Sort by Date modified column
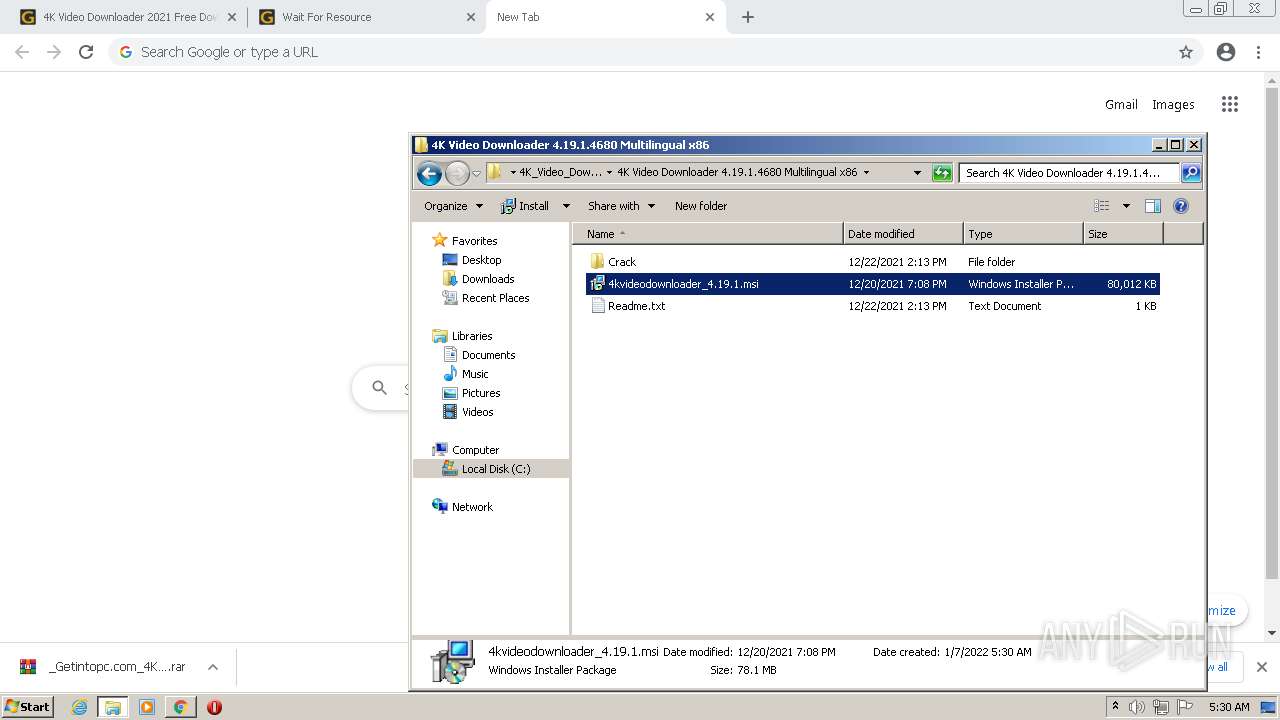The width and height of the screenshot is (1280, 720). click(x=903, y=234)
